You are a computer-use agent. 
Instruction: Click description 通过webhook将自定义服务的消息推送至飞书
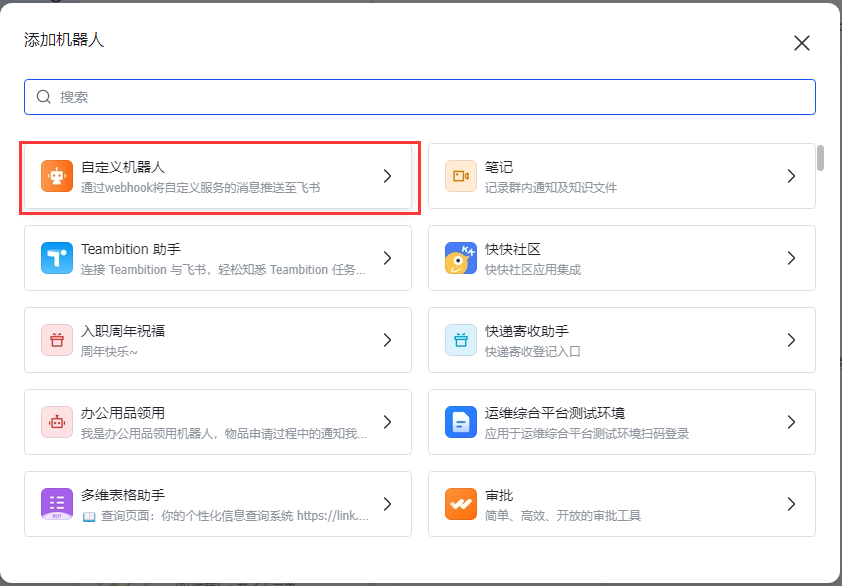coord(200,187)
